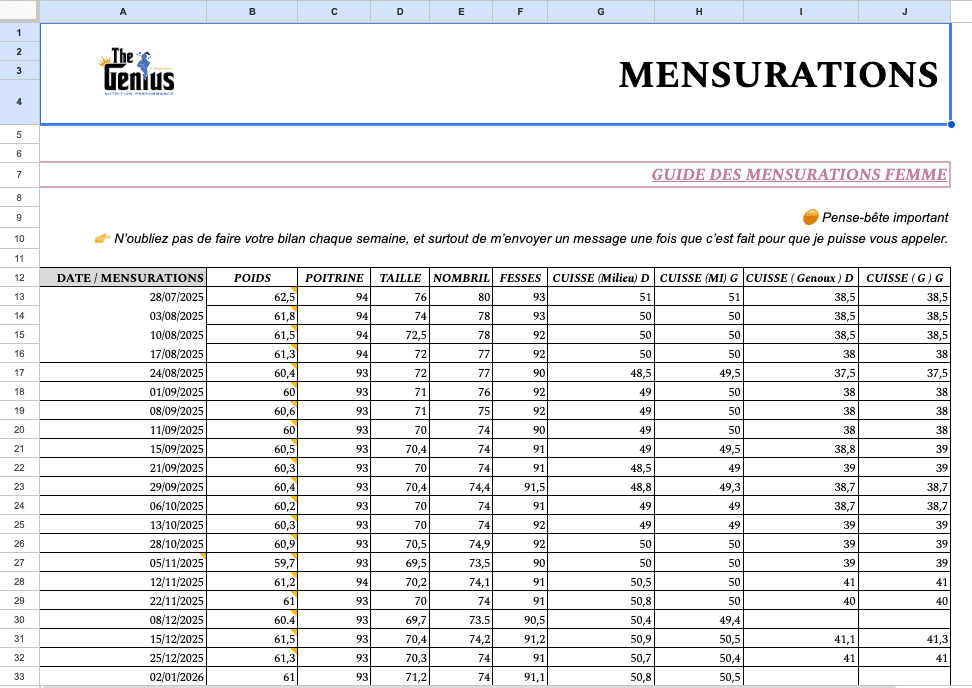Click The Genius logo image
Viewport: 972px width, 688px height.
tap(136, 72)
